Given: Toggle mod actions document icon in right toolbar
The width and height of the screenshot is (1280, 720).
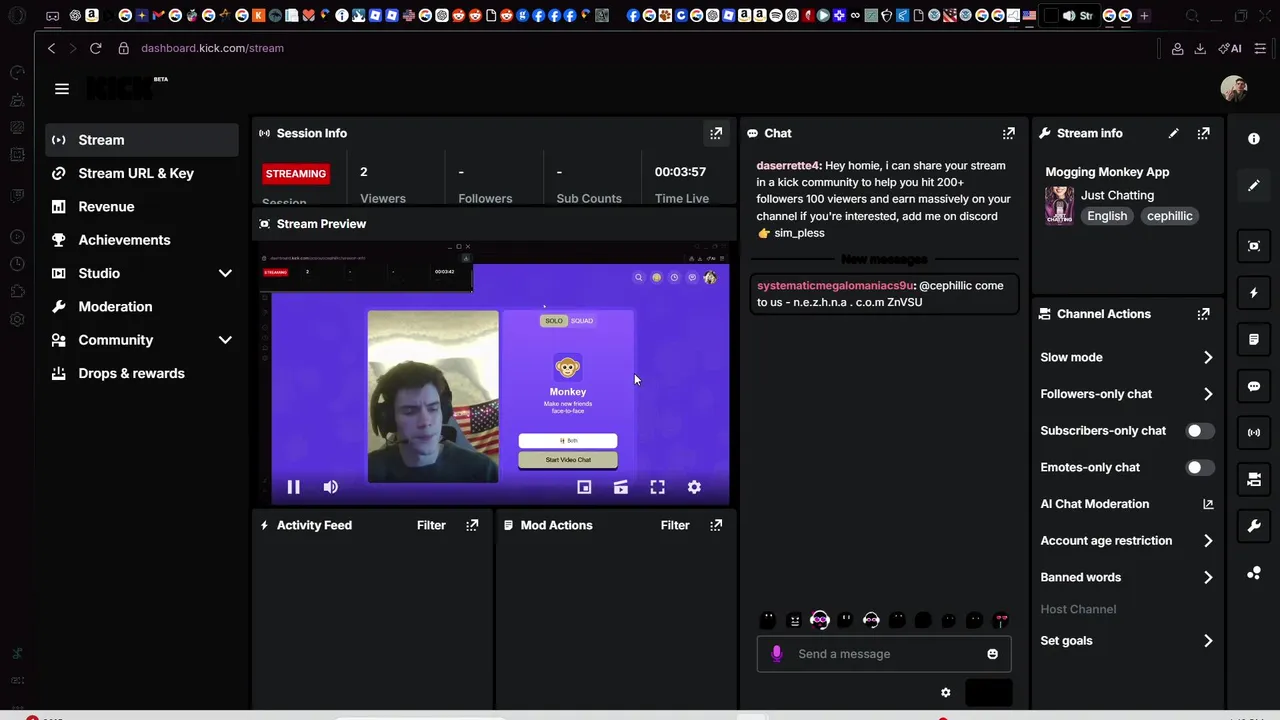Looking at the screenshot, I should [x=1254, y=340].
